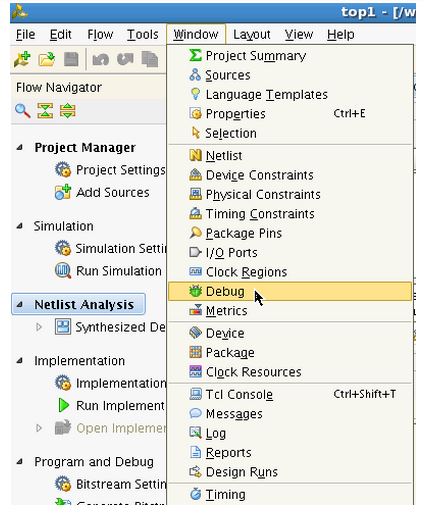Expand the Synthesized Design tree node

(39, 327)
